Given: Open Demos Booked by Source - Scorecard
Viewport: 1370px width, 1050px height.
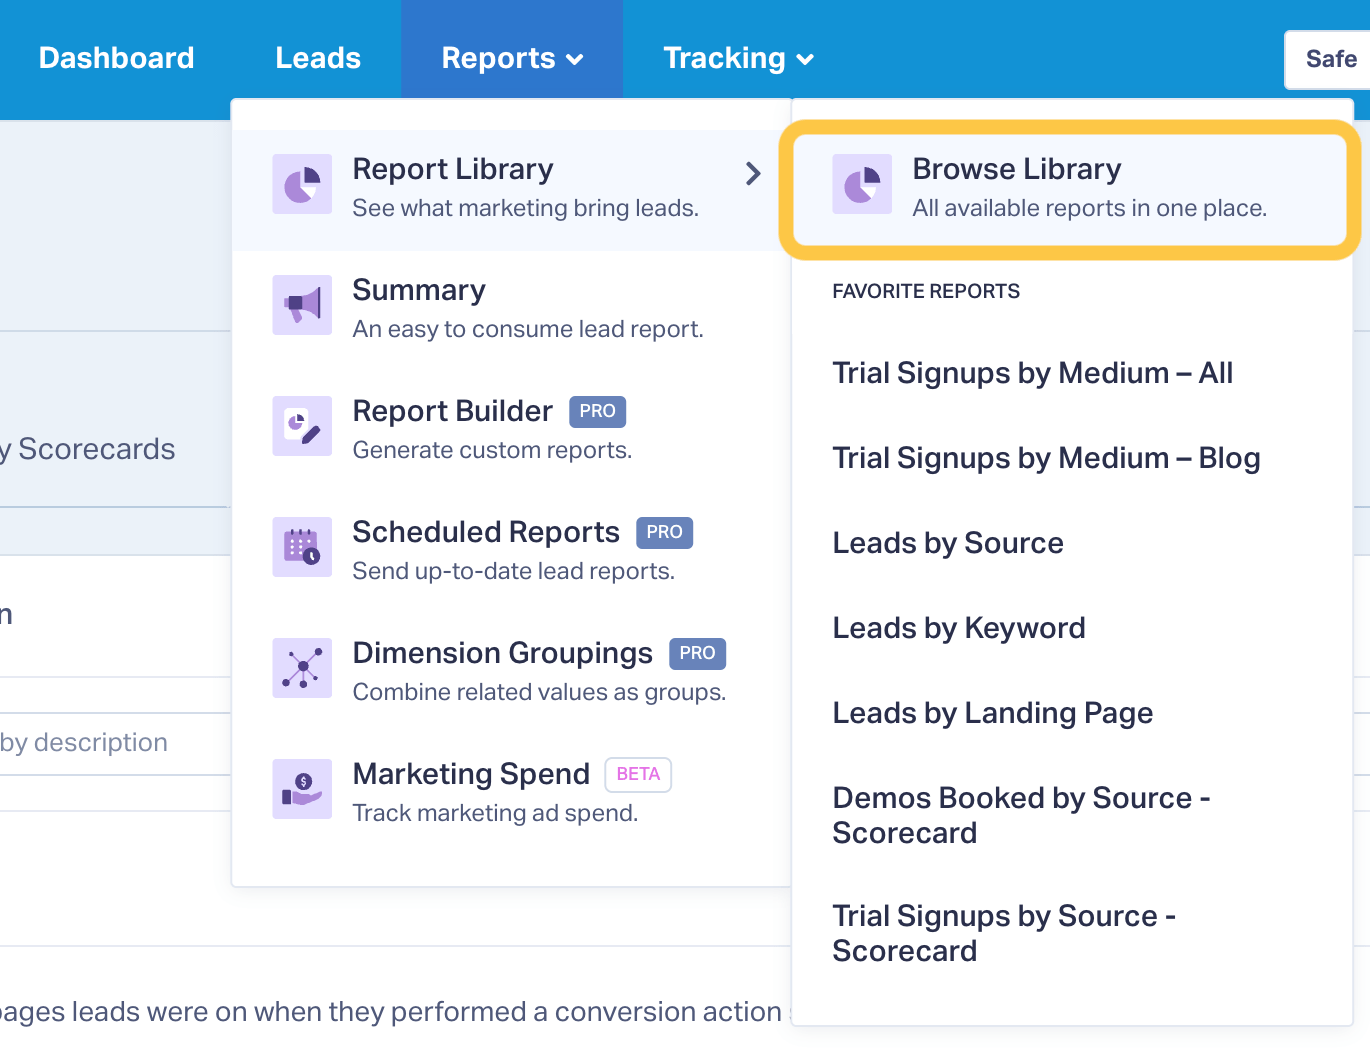Looking at the screenshot, I should 1022,815.
